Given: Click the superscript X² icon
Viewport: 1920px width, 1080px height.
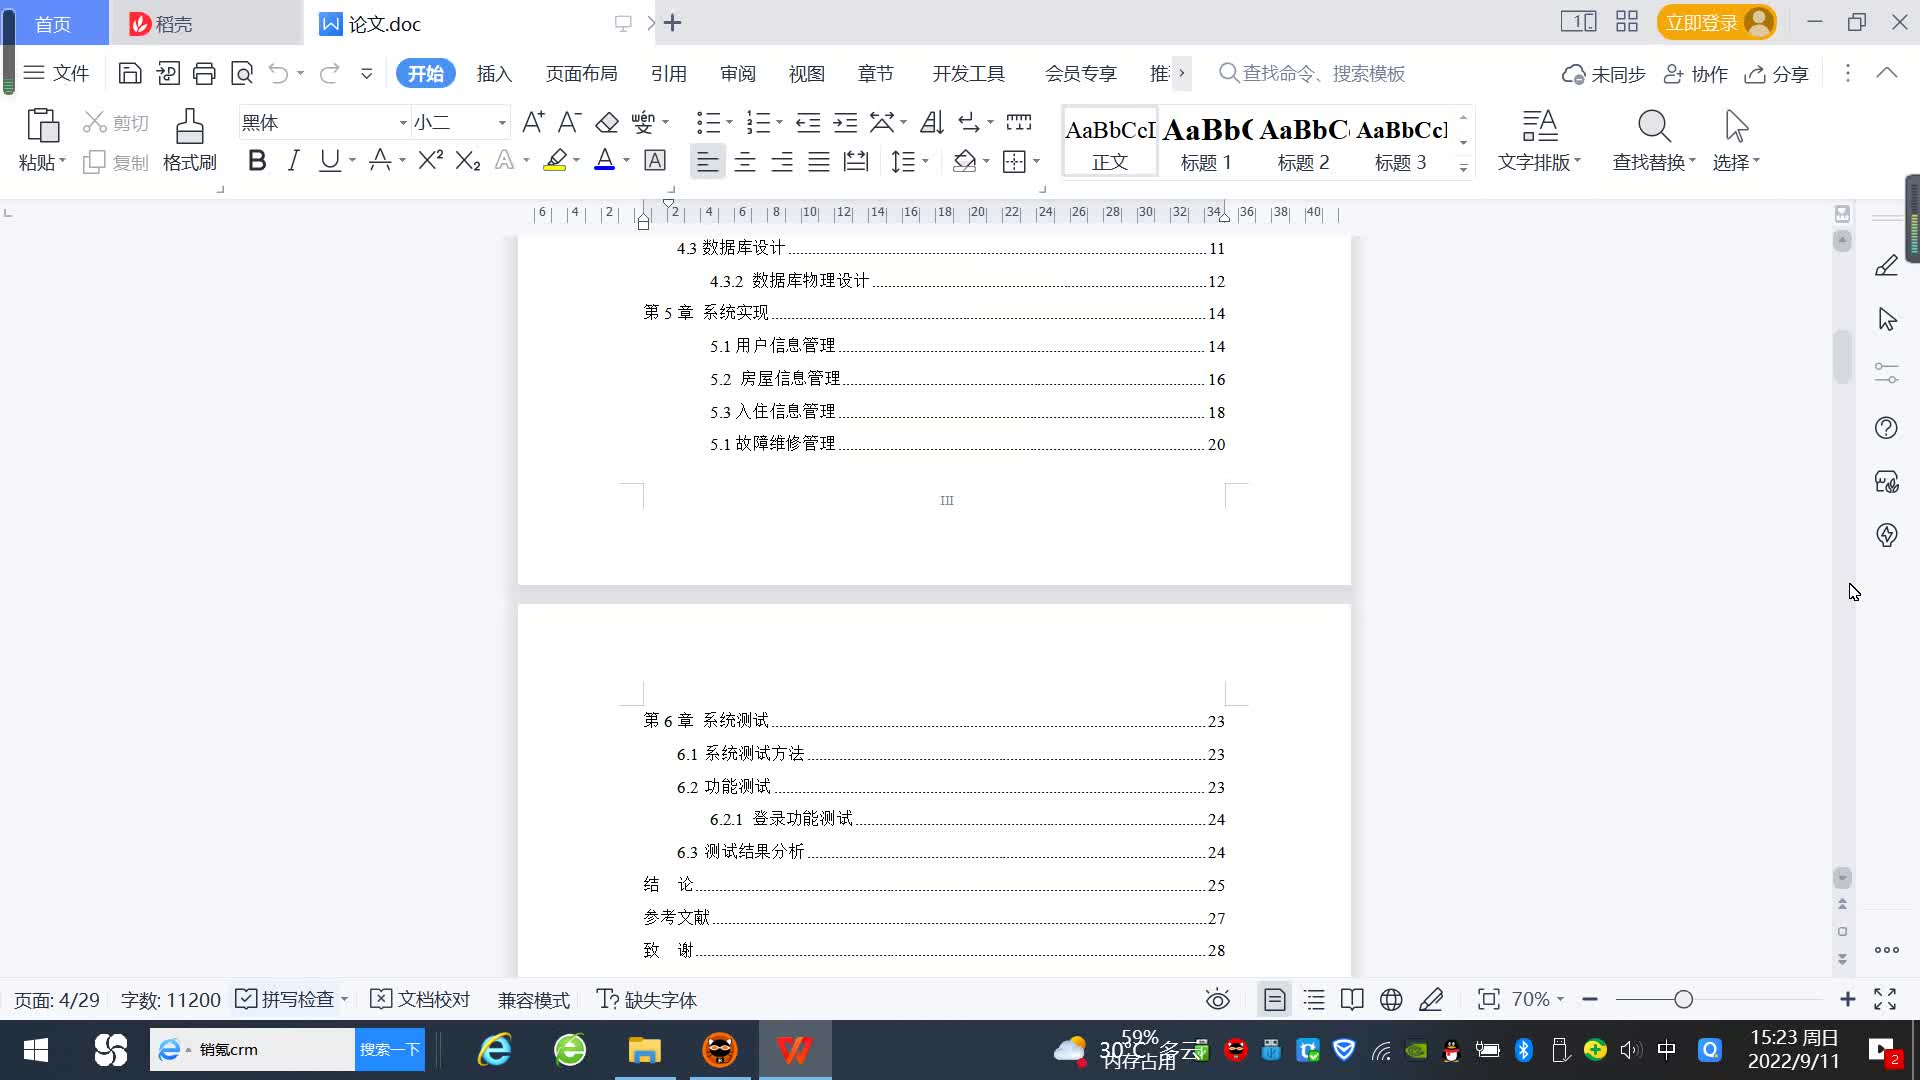Looking at the screenshot, I should click(430, 161).
